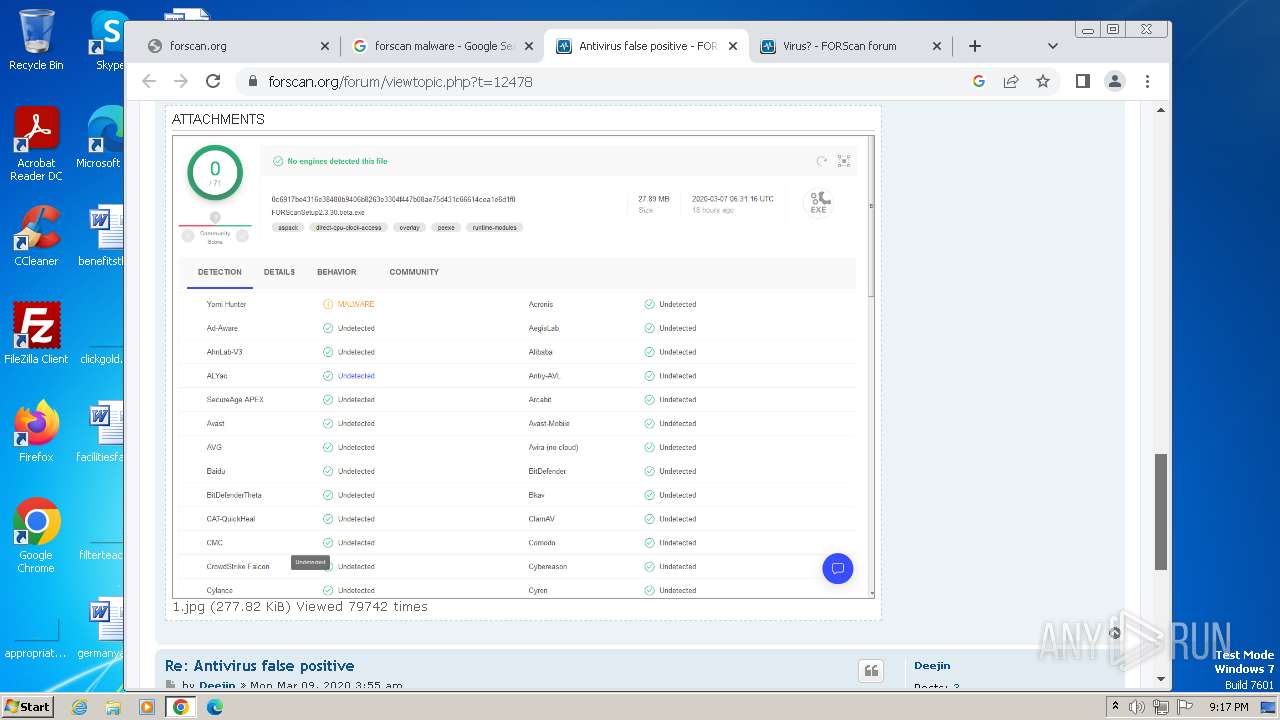The image size is (1280, 720).
Task: Show hidden system tray icons
Action: click(1115, 707)
